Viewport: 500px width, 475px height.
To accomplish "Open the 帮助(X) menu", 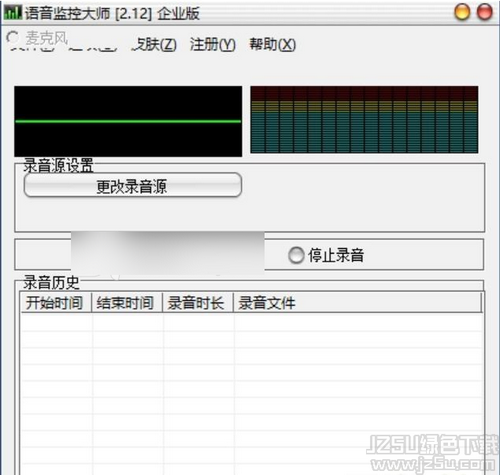I will (273, 44).
